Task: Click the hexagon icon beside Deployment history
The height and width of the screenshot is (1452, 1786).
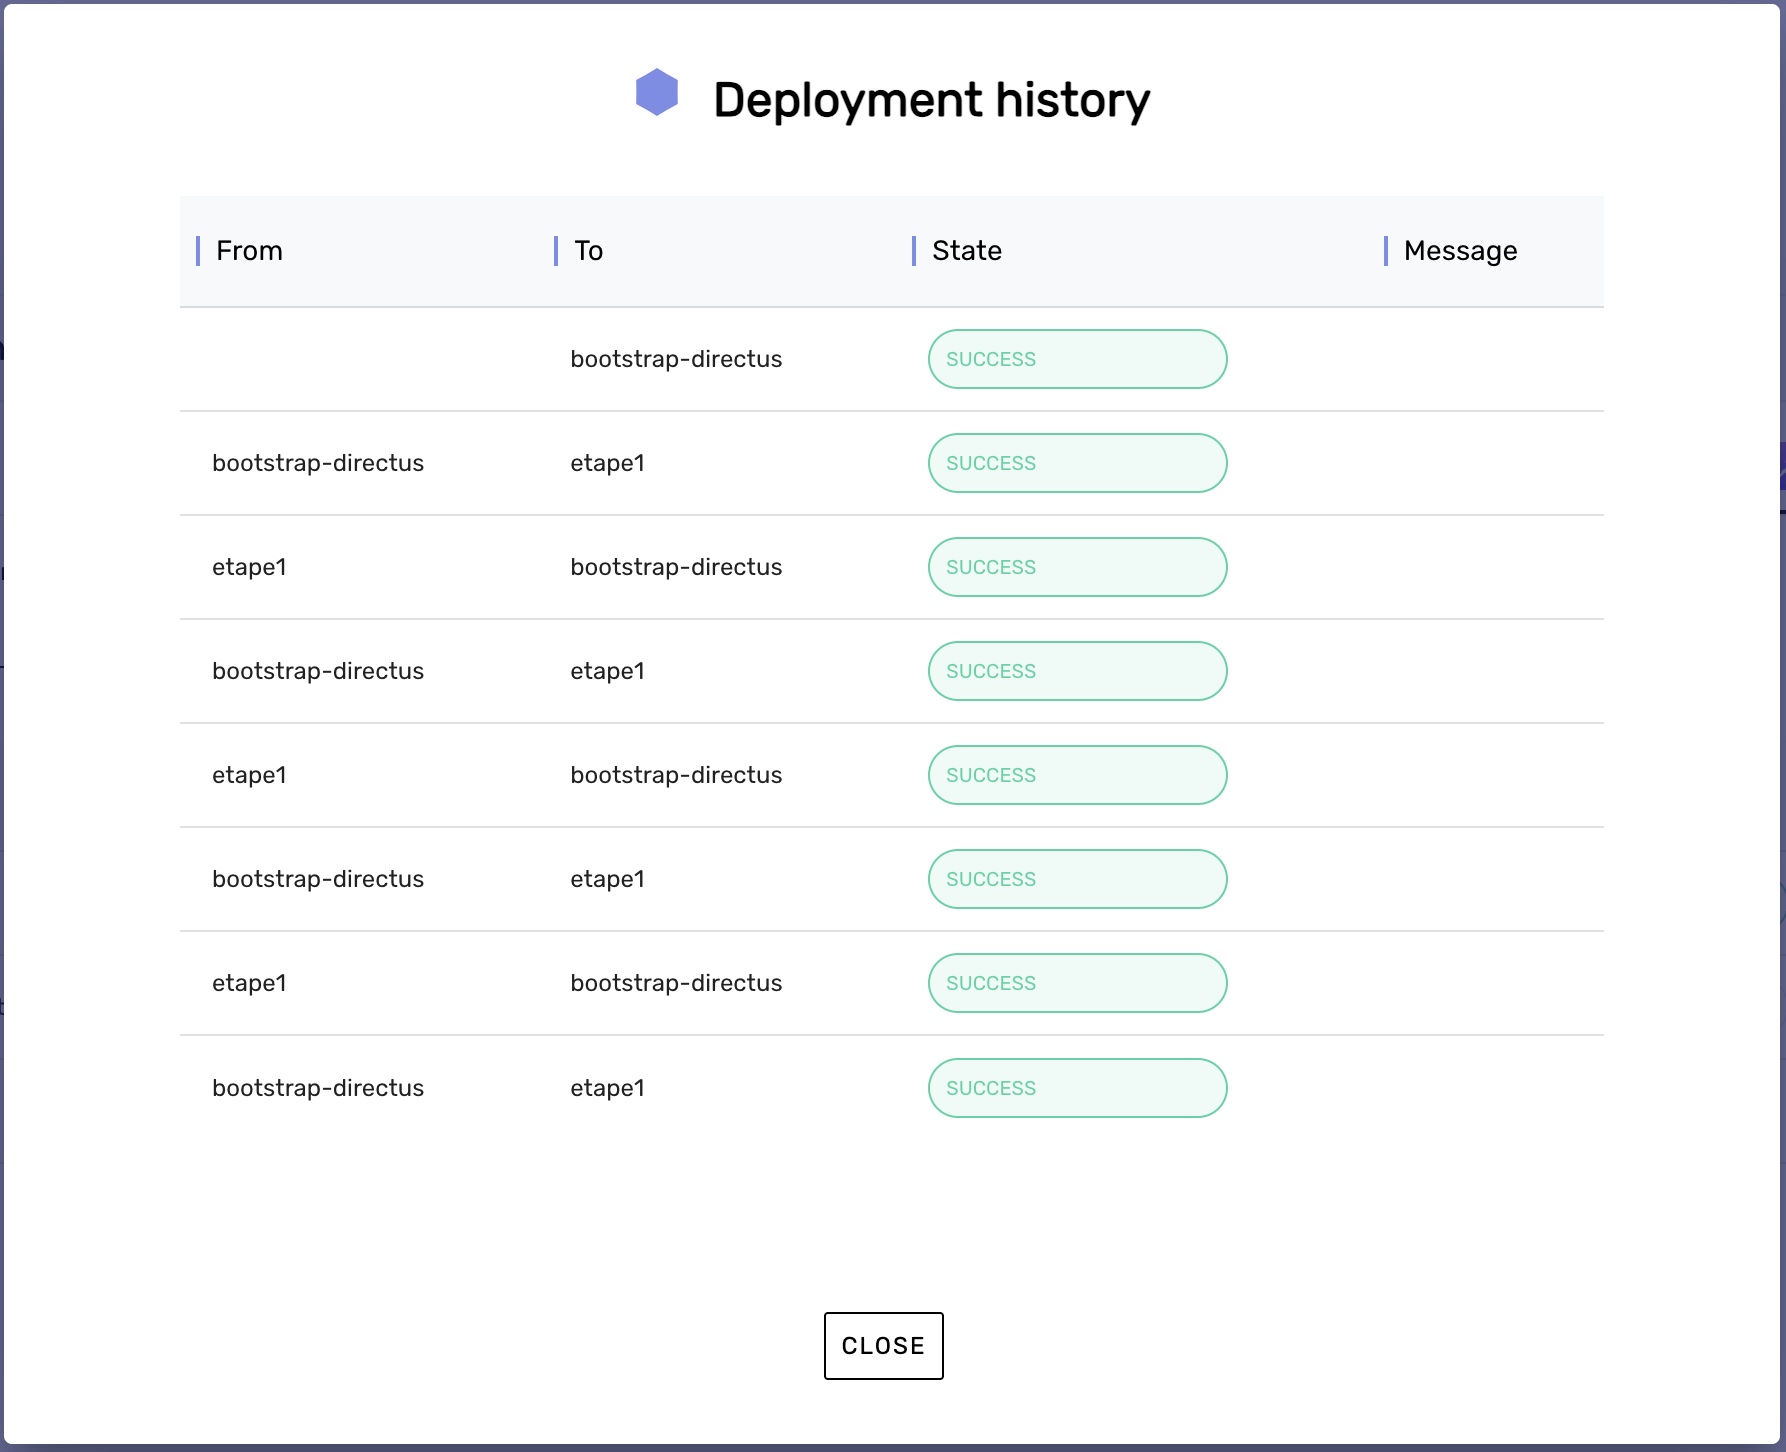Action: click(x=657, y=92)
